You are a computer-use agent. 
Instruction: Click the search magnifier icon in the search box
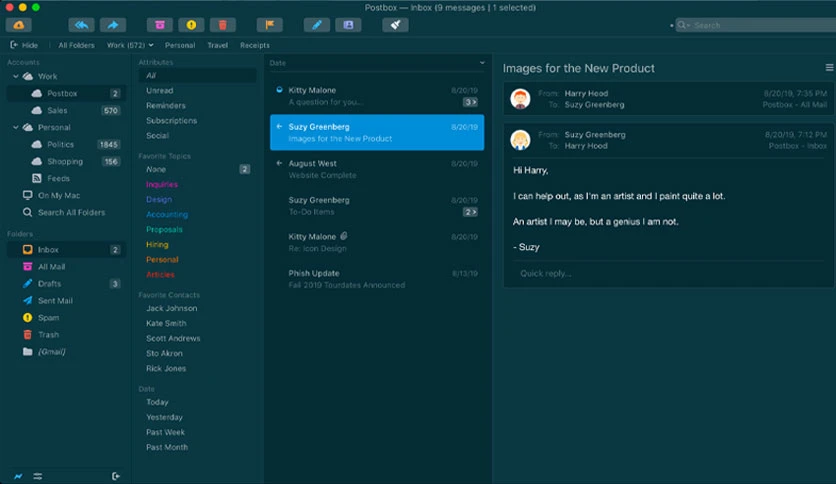(681, 25)
